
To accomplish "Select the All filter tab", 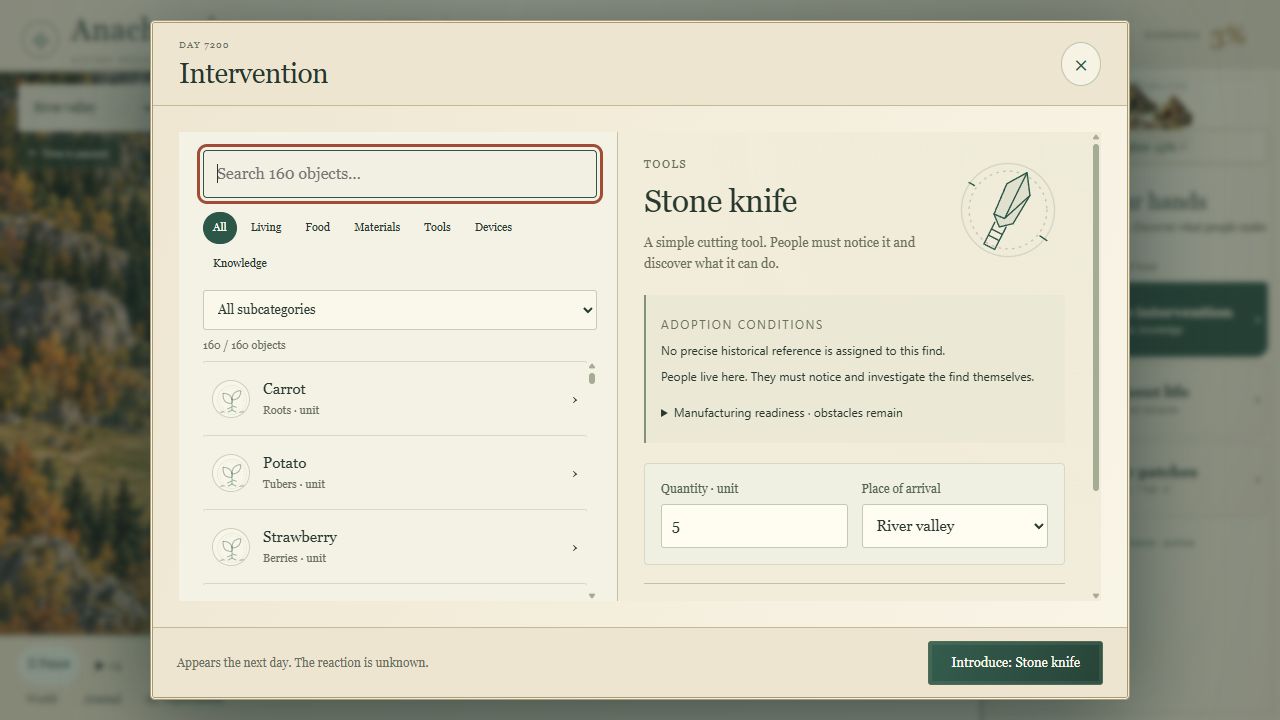I will coord(220,227).
